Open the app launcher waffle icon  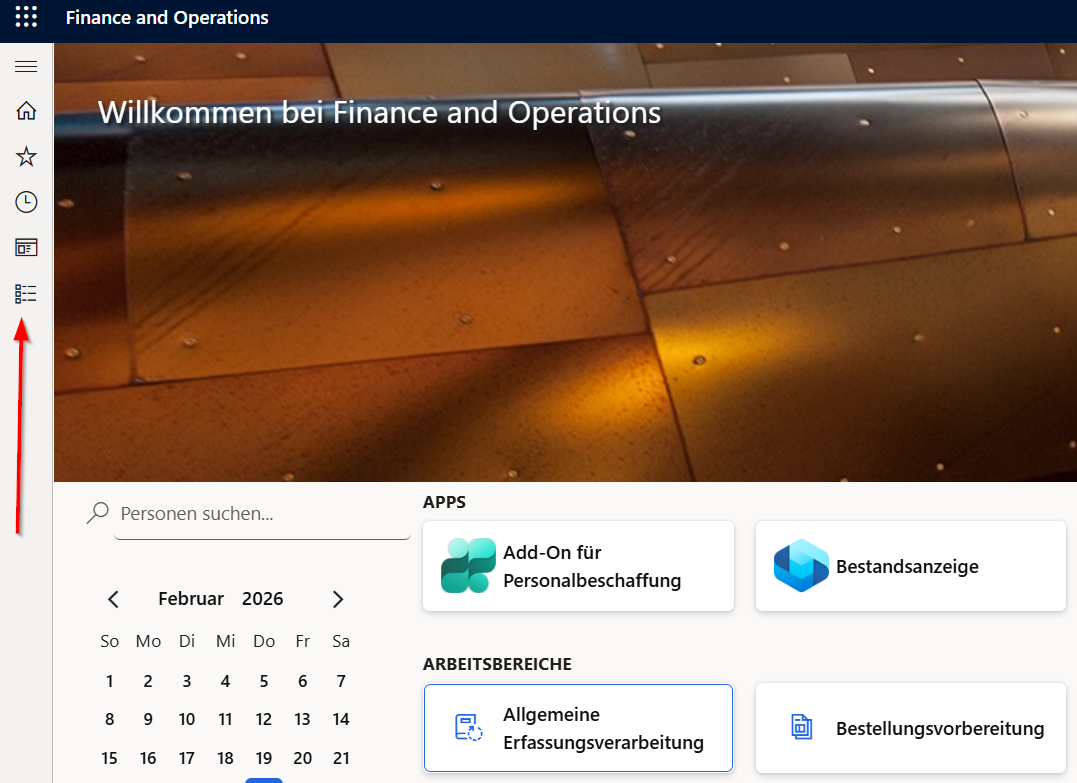click(x=26, y=17)
